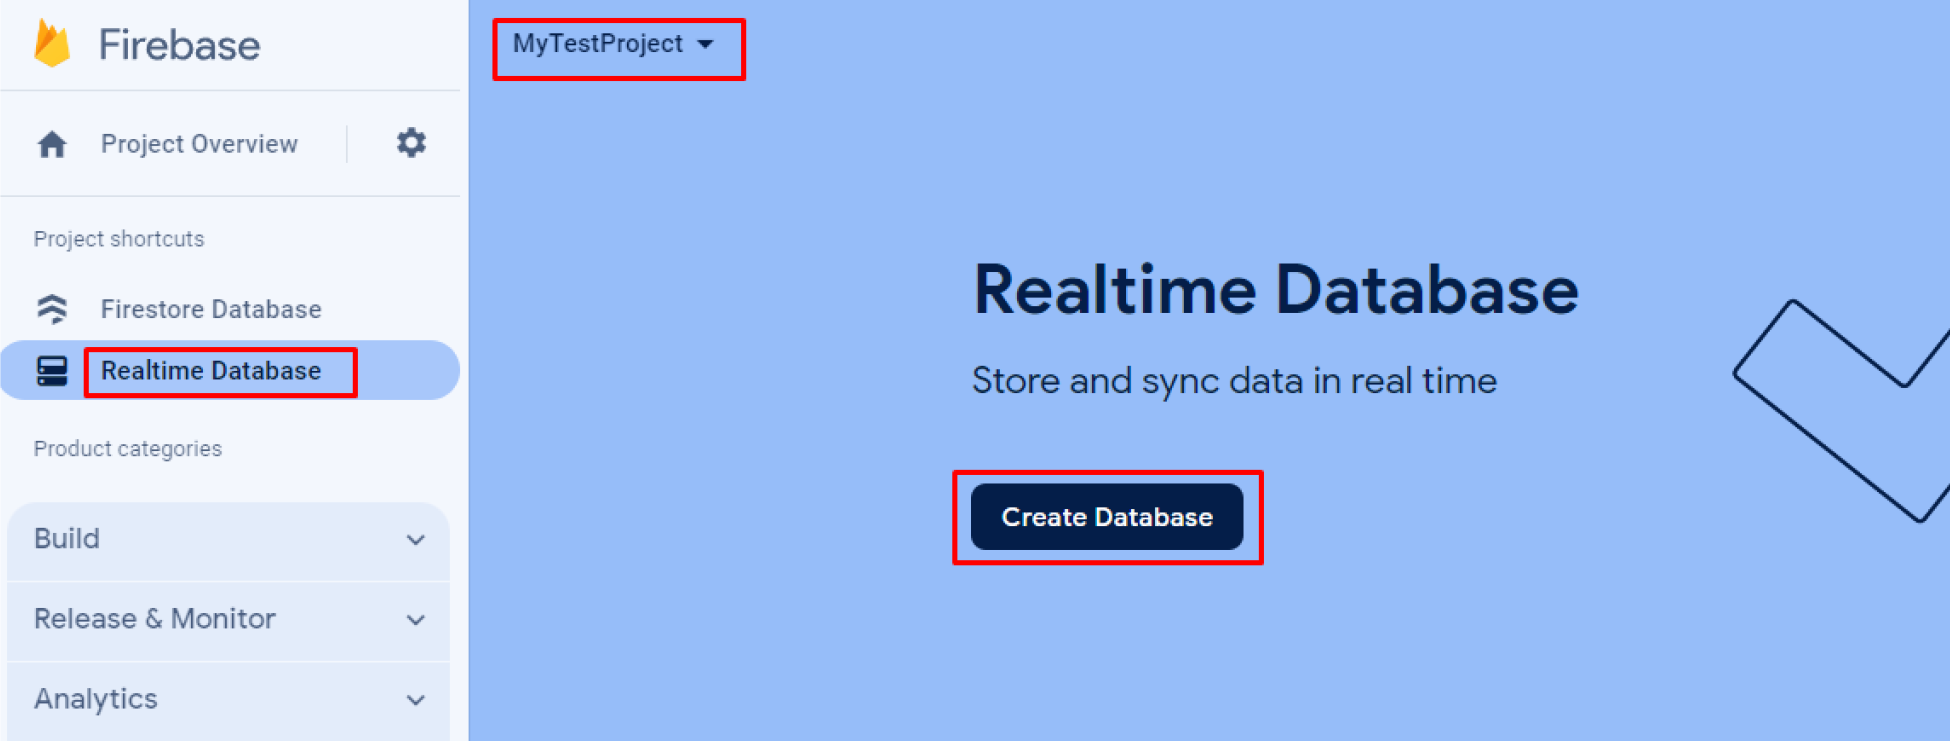Click the Realtime Database page heading
The height and width of the screenshot is (741, 1950).
tap(1275, 290)
